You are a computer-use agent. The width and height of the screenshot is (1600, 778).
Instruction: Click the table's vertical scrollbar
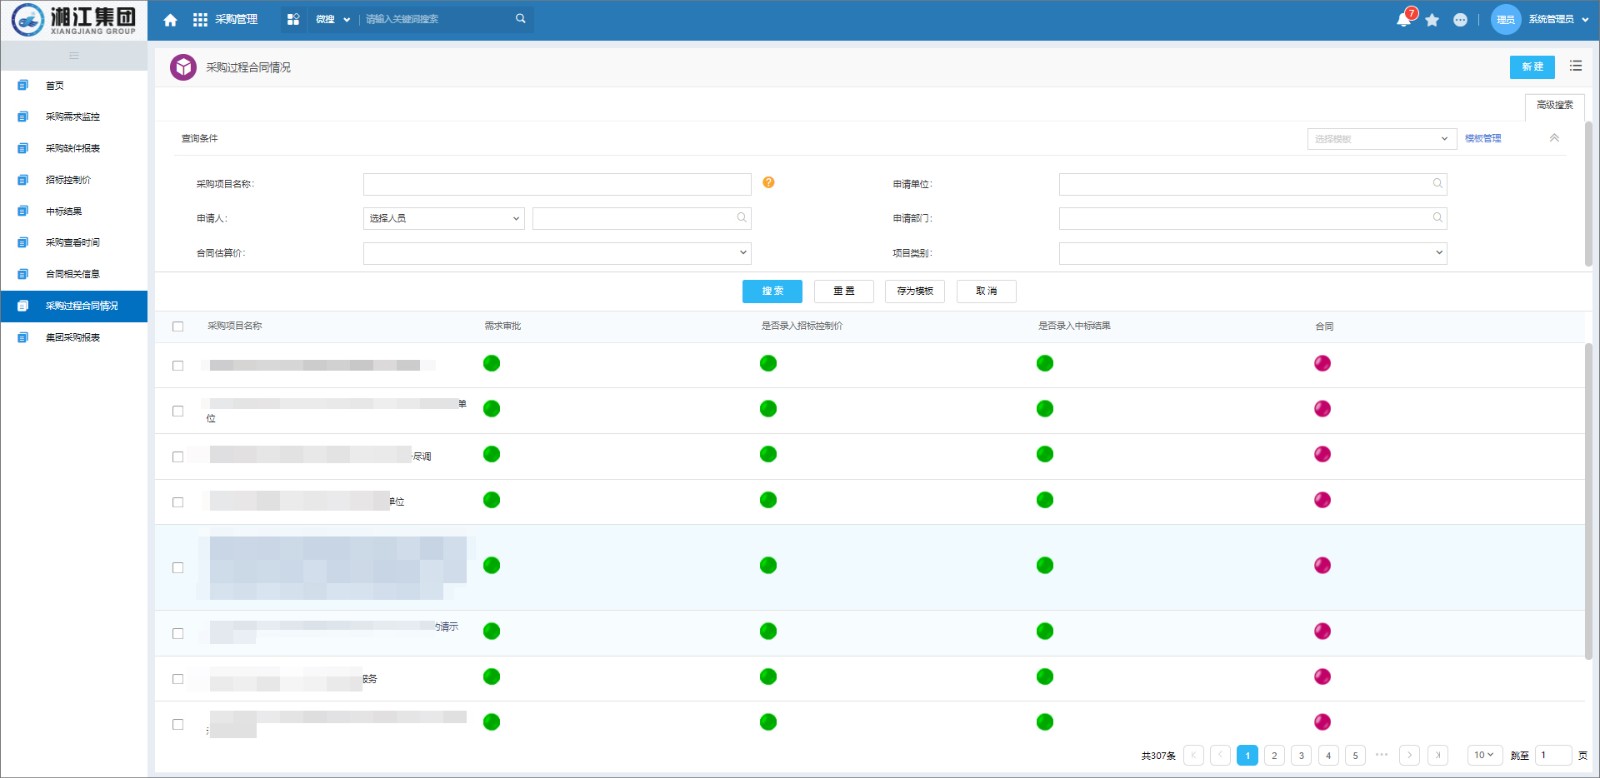click(x=1588, y=501)
